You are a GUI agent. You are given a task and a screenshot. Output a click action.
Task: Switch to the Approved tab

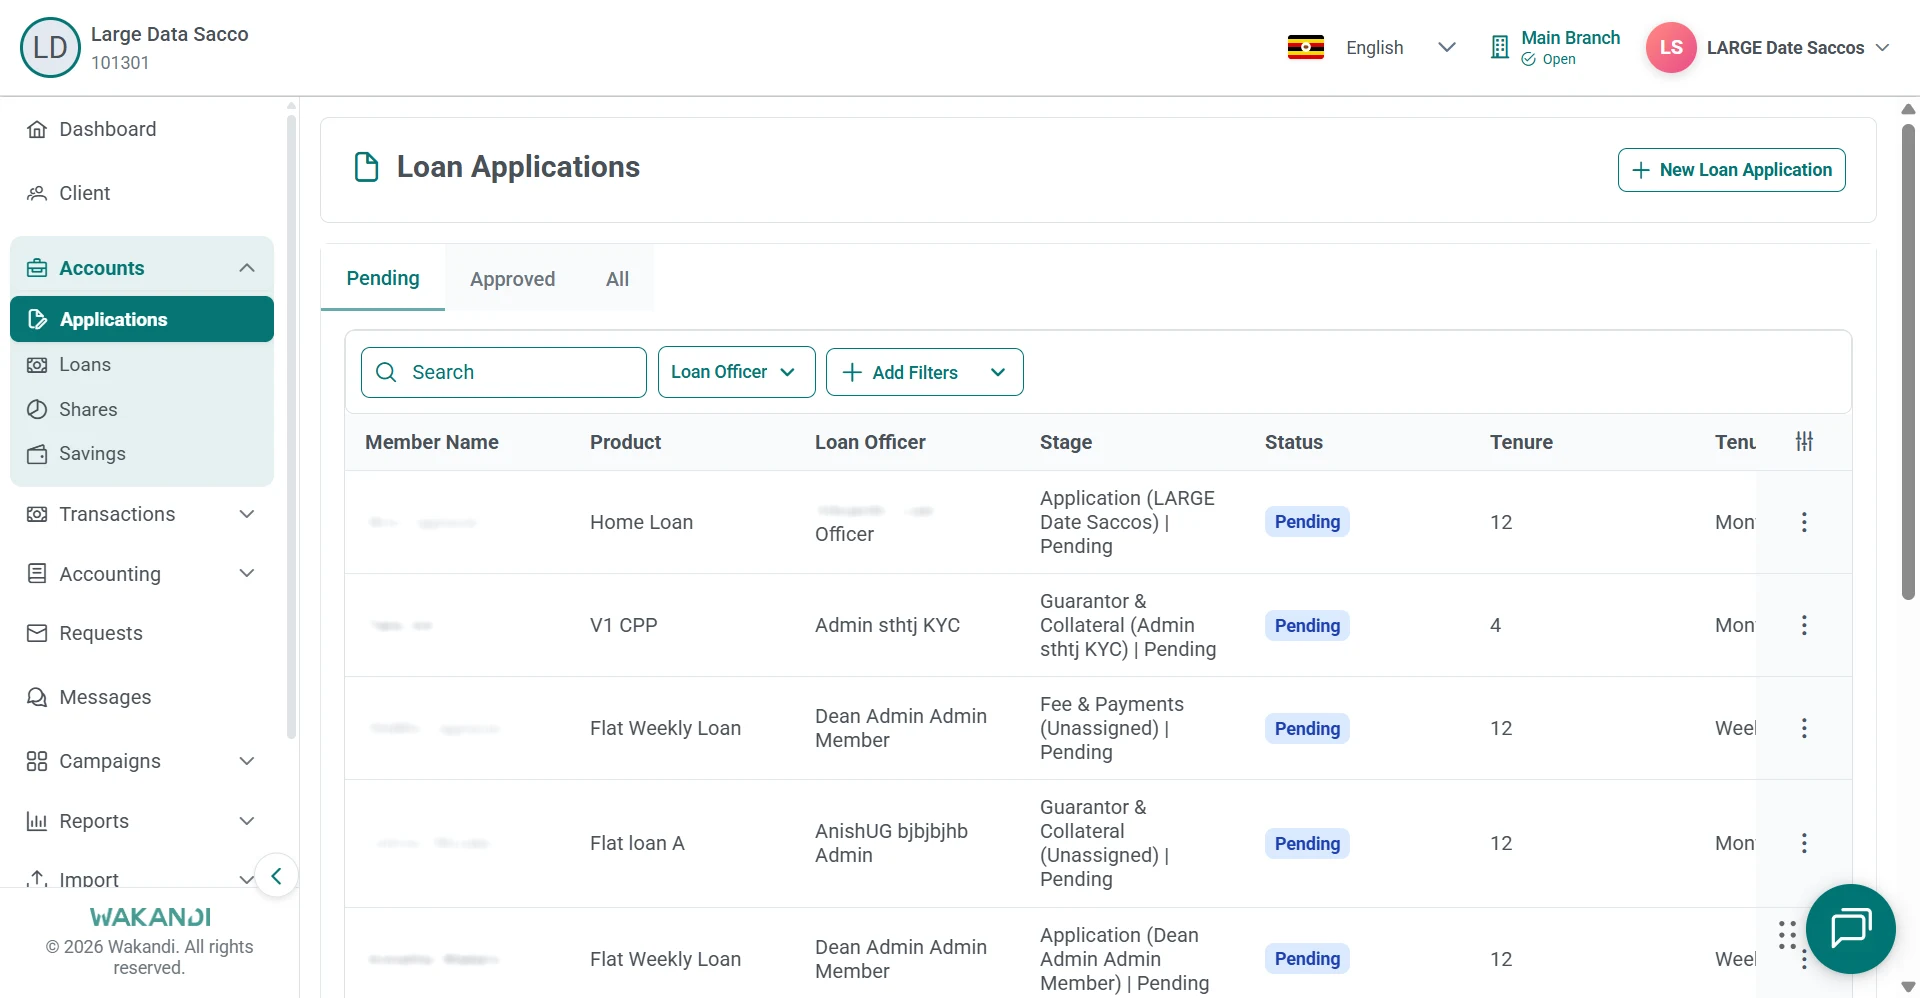[x=512, y=279]
